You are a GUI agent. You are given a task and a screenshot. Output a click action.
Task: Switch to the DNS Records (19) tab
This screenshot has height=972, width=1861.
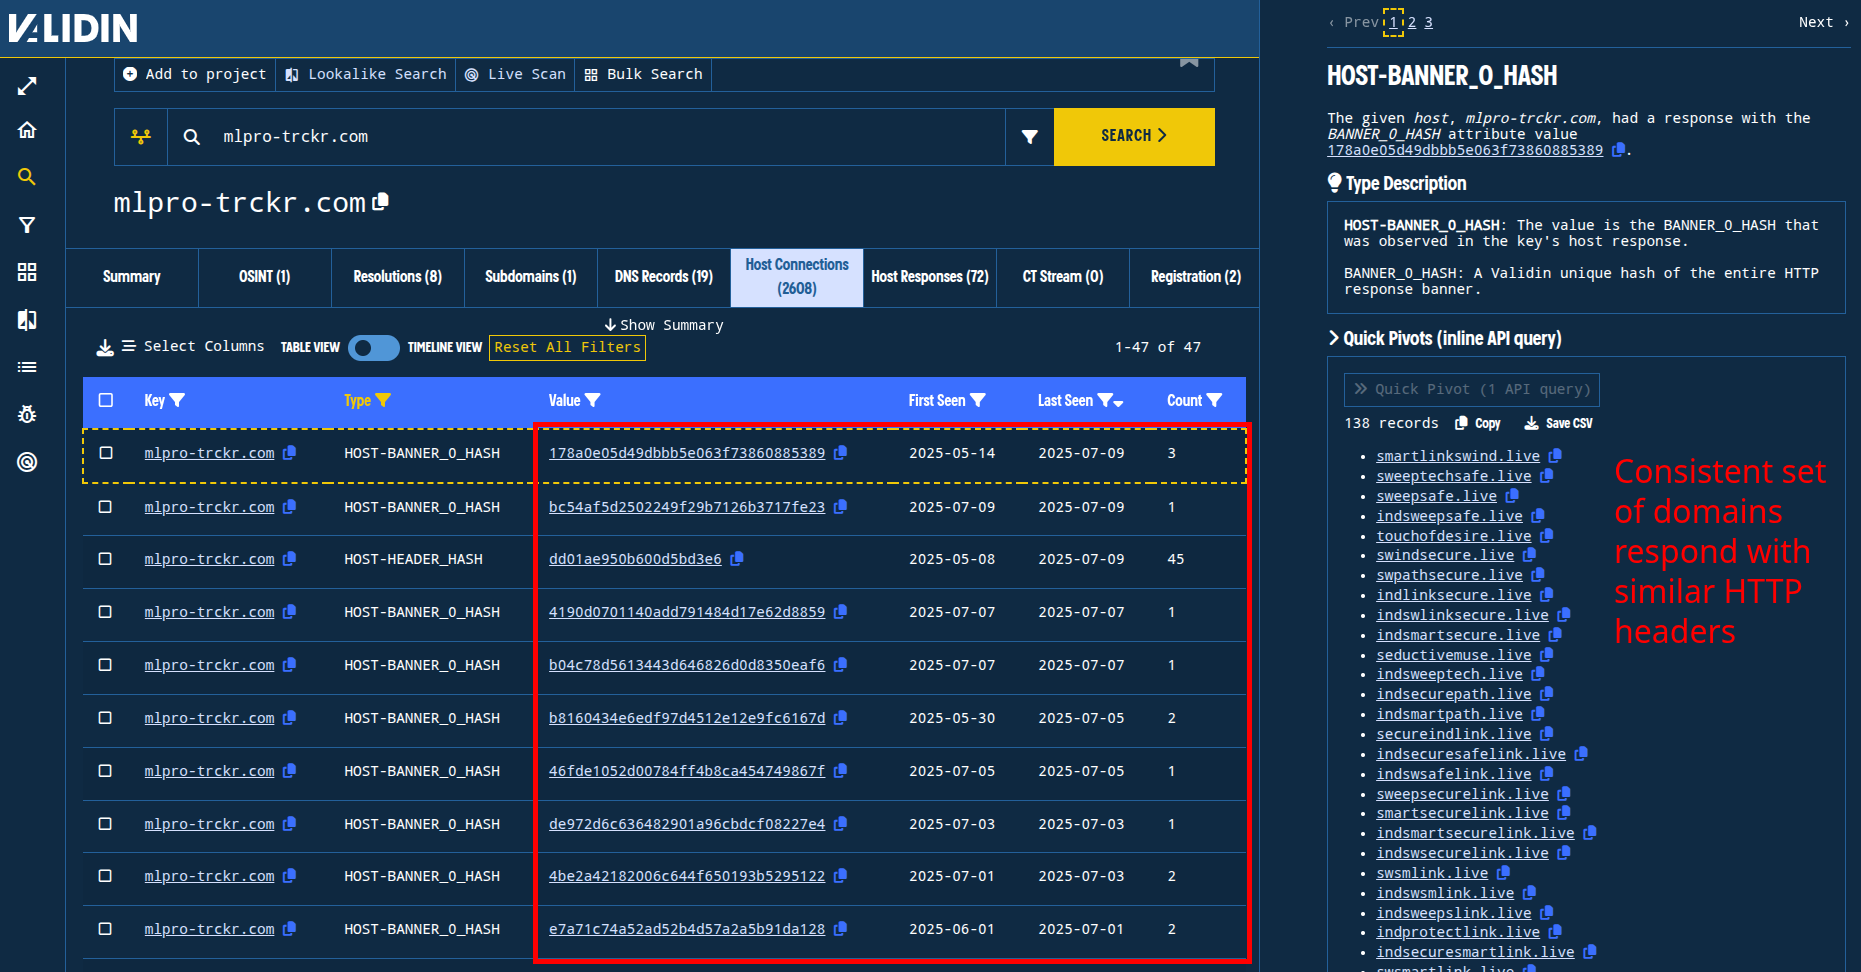click(x=664, y=277)
